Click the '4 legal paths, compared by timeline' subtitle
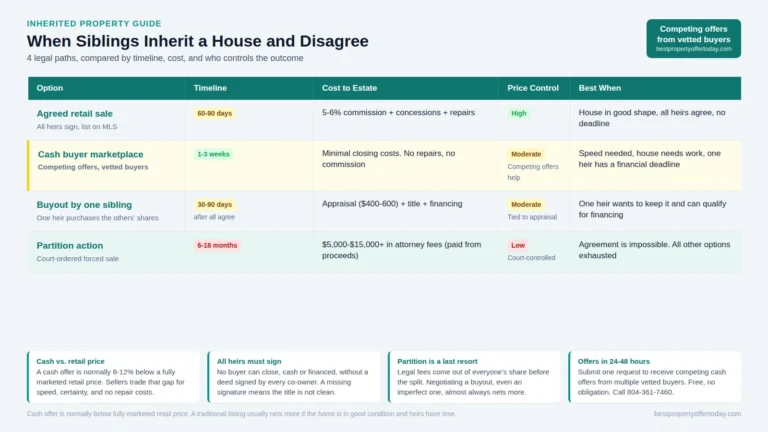This screenshot has width=768, height=432. 165,58
